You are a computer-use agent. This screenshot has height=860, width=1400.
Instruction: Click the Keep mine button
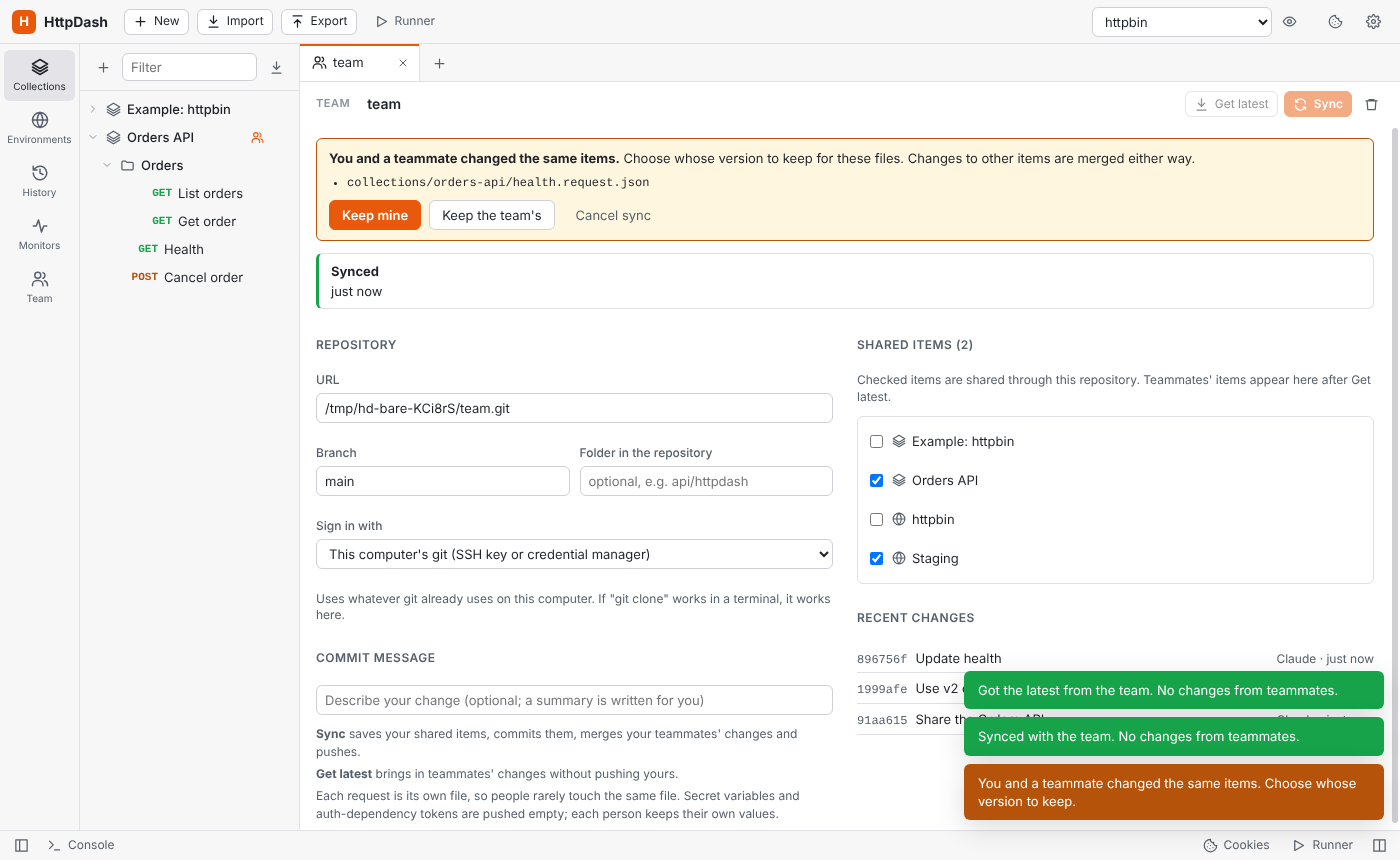pos(375,215)
